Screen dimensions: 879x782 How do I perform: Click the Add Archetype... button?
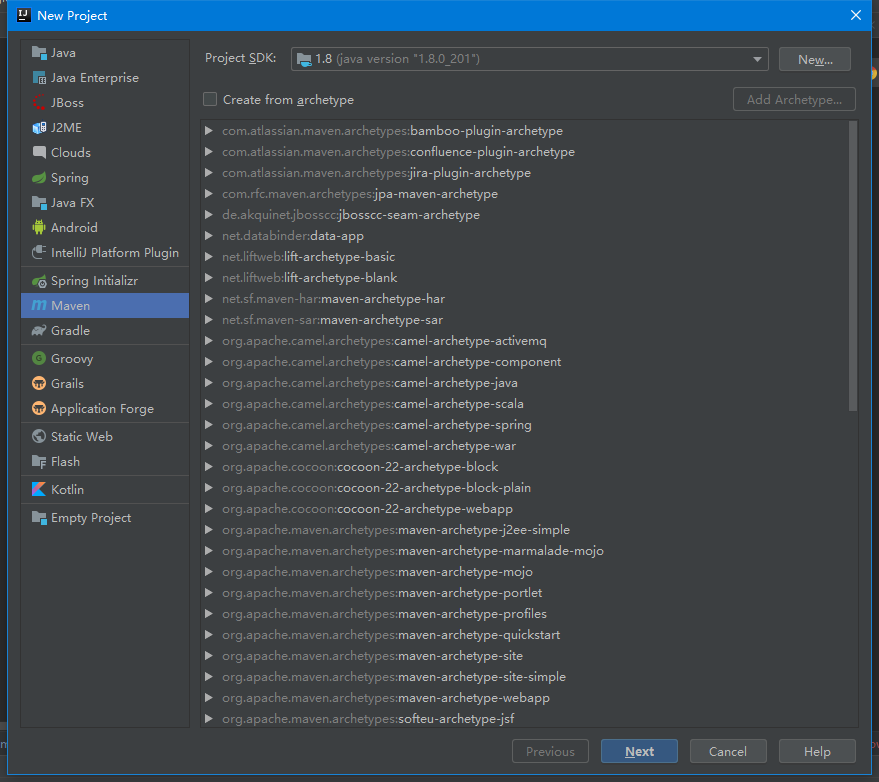point(794,99)
